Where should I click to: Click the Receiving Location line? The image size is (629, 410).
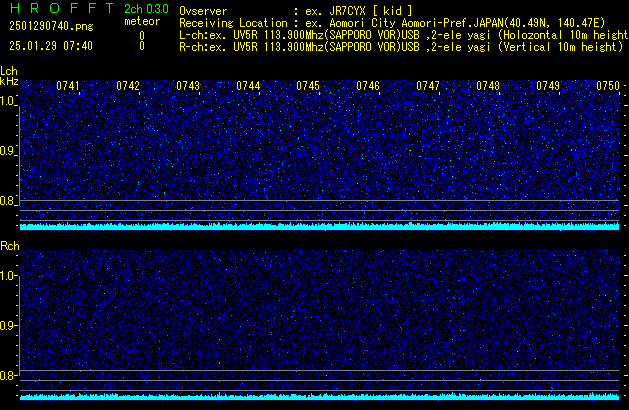[x=392, y=23]
